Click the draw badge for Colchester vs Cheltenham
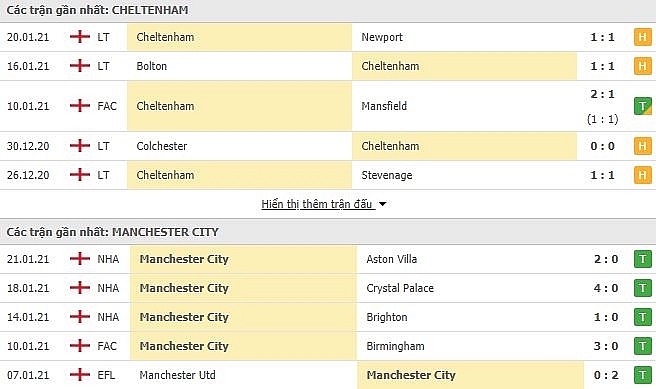The image size is (656, 389). coord(643,146)
